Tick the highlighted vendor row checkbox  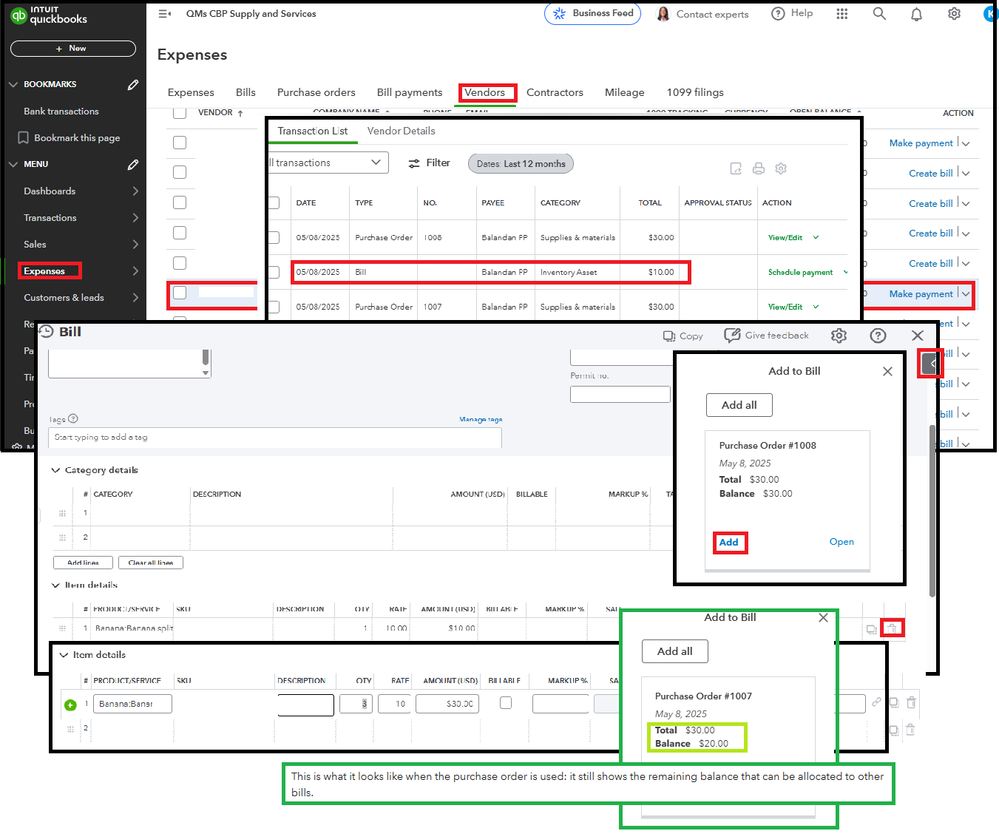180,293
